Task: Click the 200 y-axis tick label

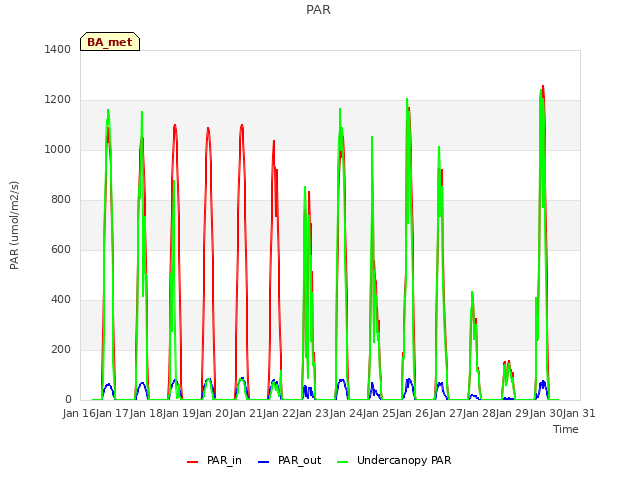Action: 61,349
